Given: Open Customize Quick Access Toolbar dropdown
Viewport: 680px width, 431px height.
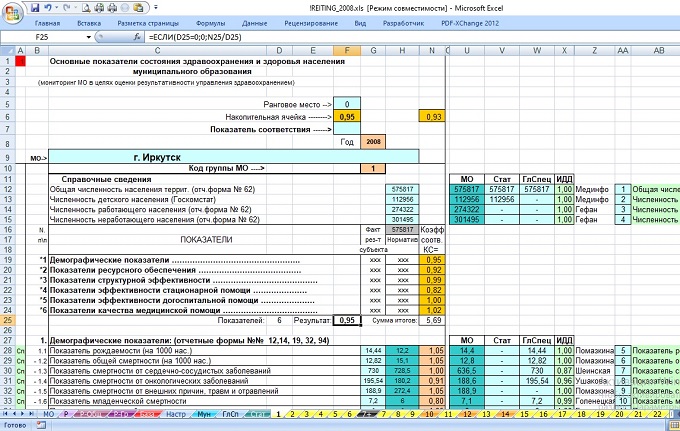Looking at the screenshot, I should [156, 8].
